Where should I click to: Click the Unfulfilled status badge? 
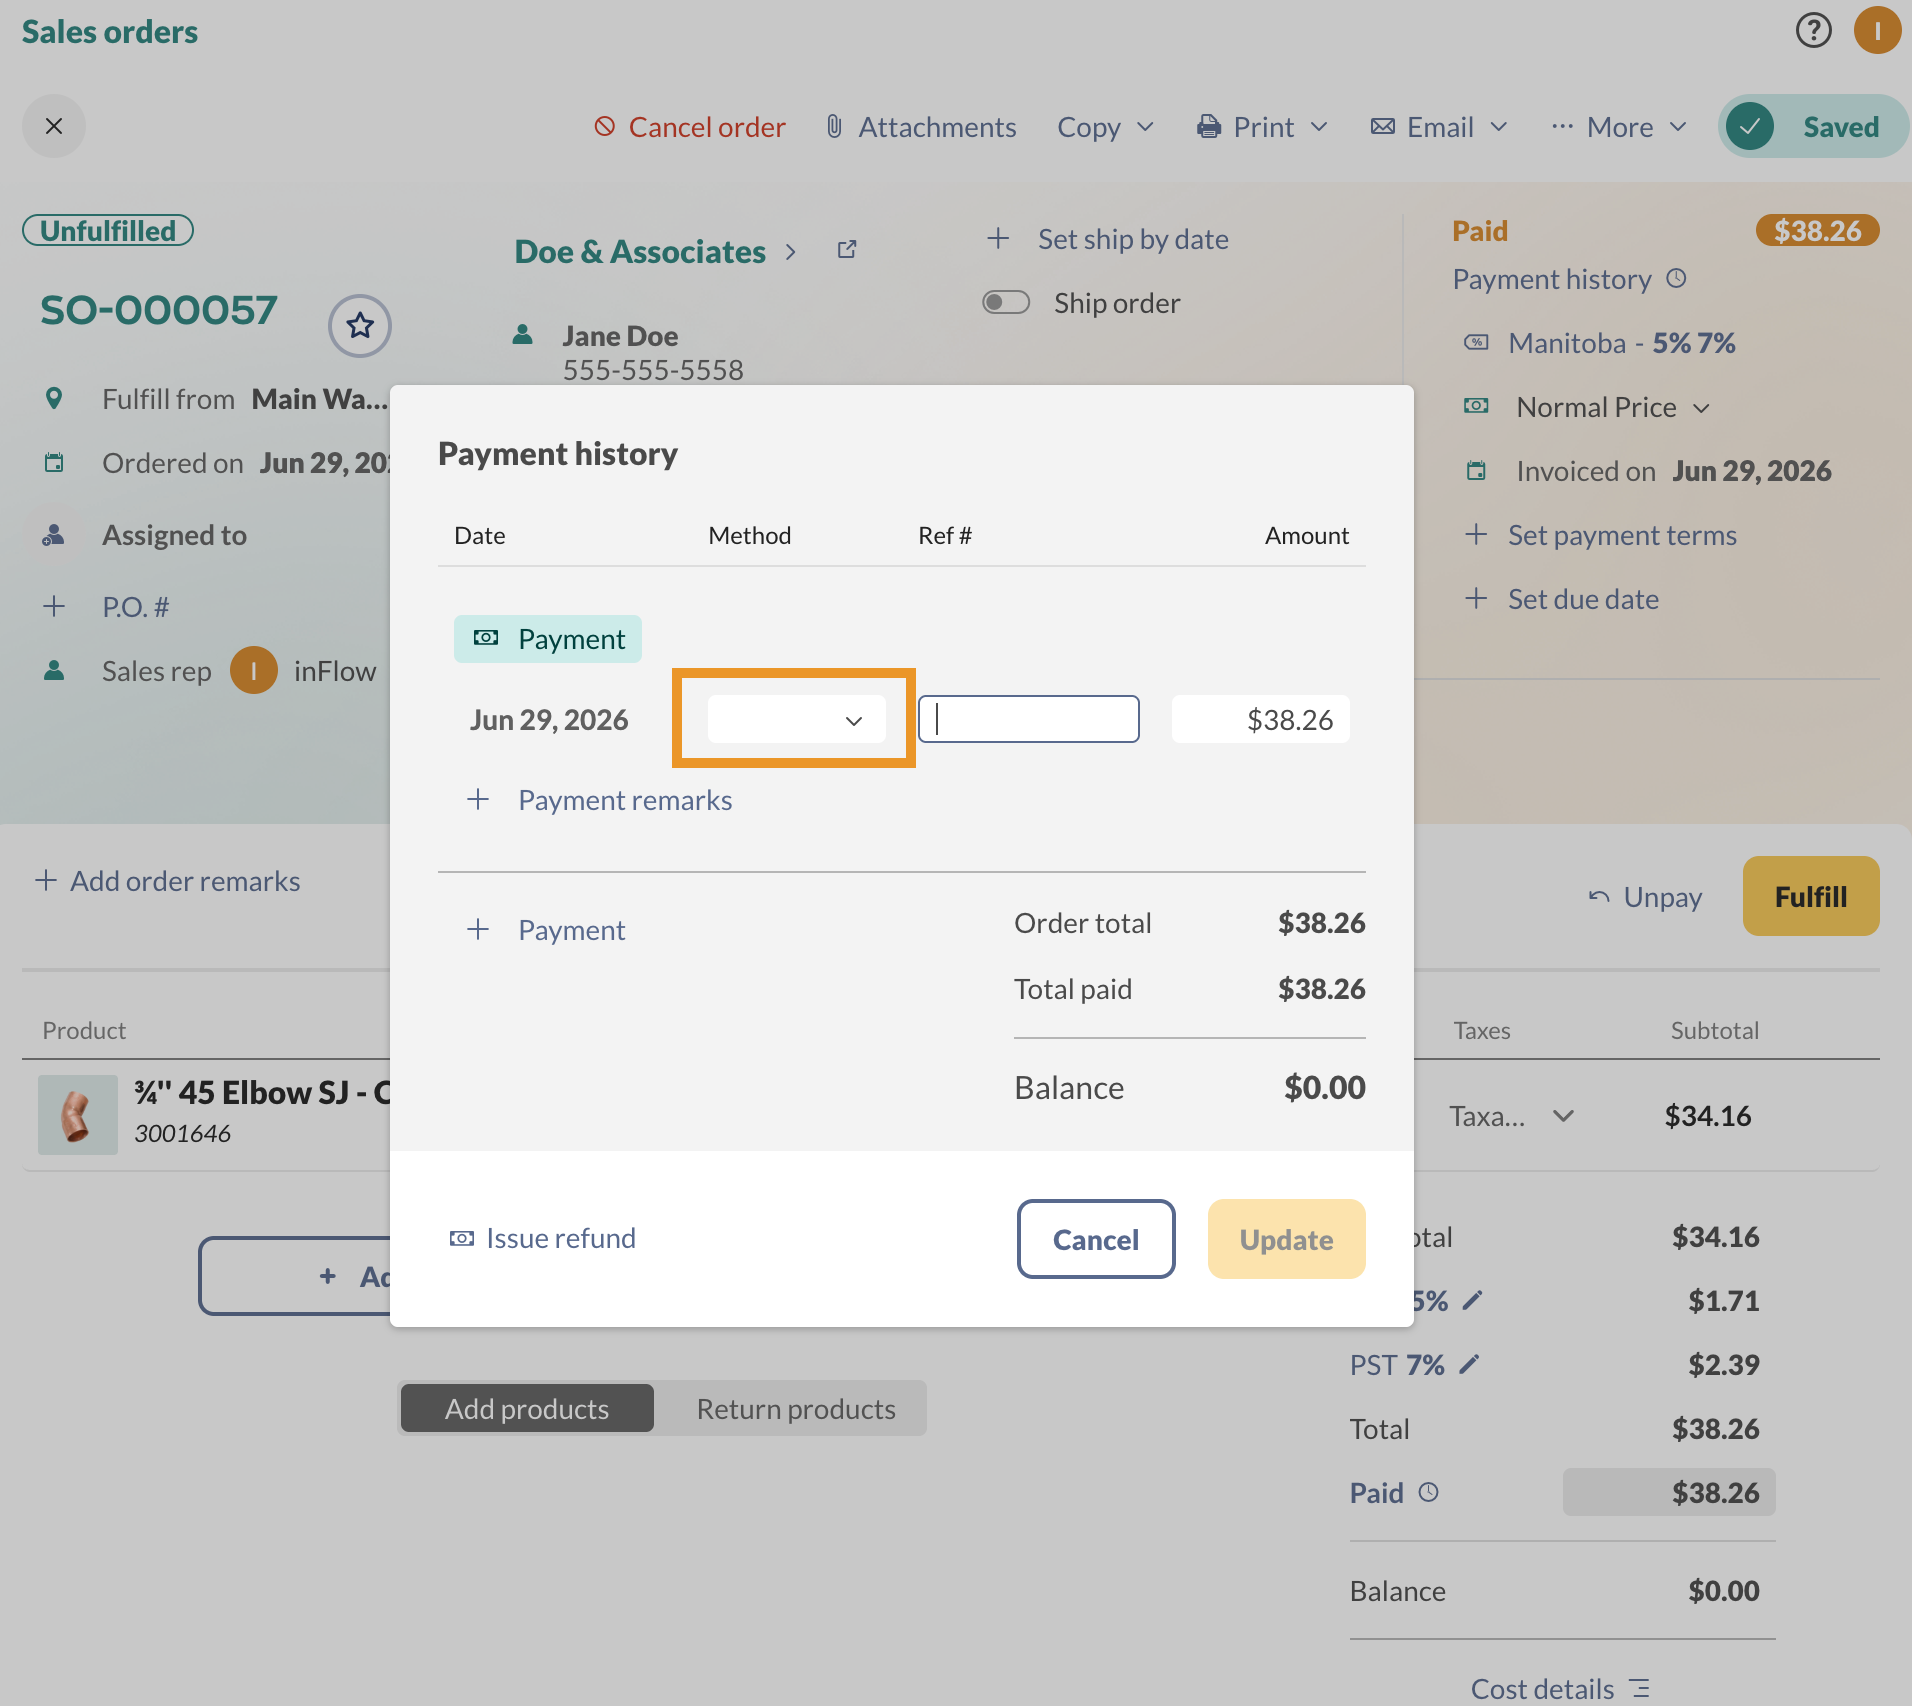coord(108,230)
